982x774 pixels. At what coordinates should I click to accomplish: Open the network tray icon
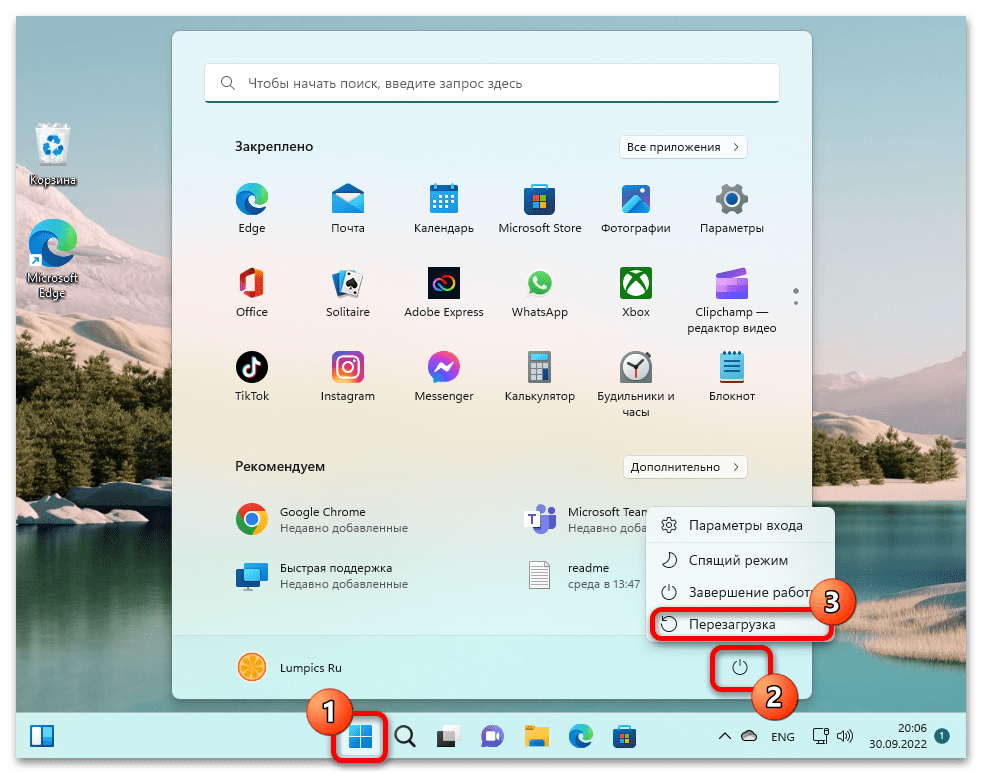coord(820,736)
